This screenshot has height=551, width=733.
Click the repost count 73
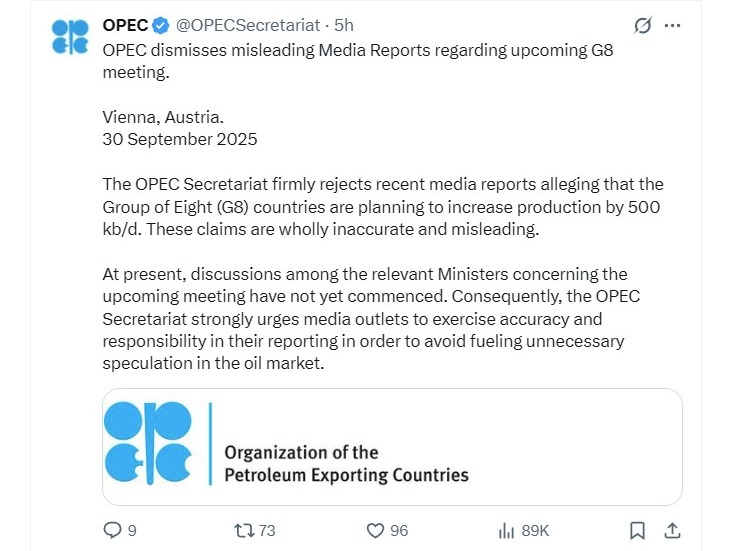pyautogui.click(x=266, y=530)
